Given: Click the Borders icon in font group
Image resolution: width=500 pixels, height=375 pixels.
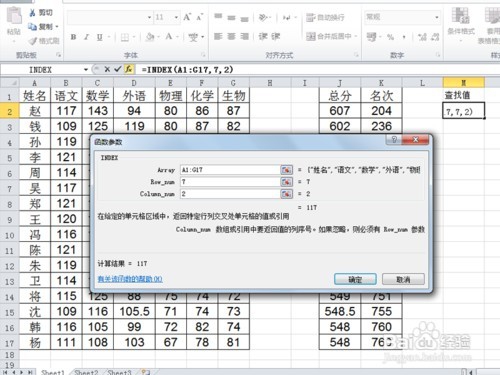Looking at the screenshot, I should coord(125,37).
